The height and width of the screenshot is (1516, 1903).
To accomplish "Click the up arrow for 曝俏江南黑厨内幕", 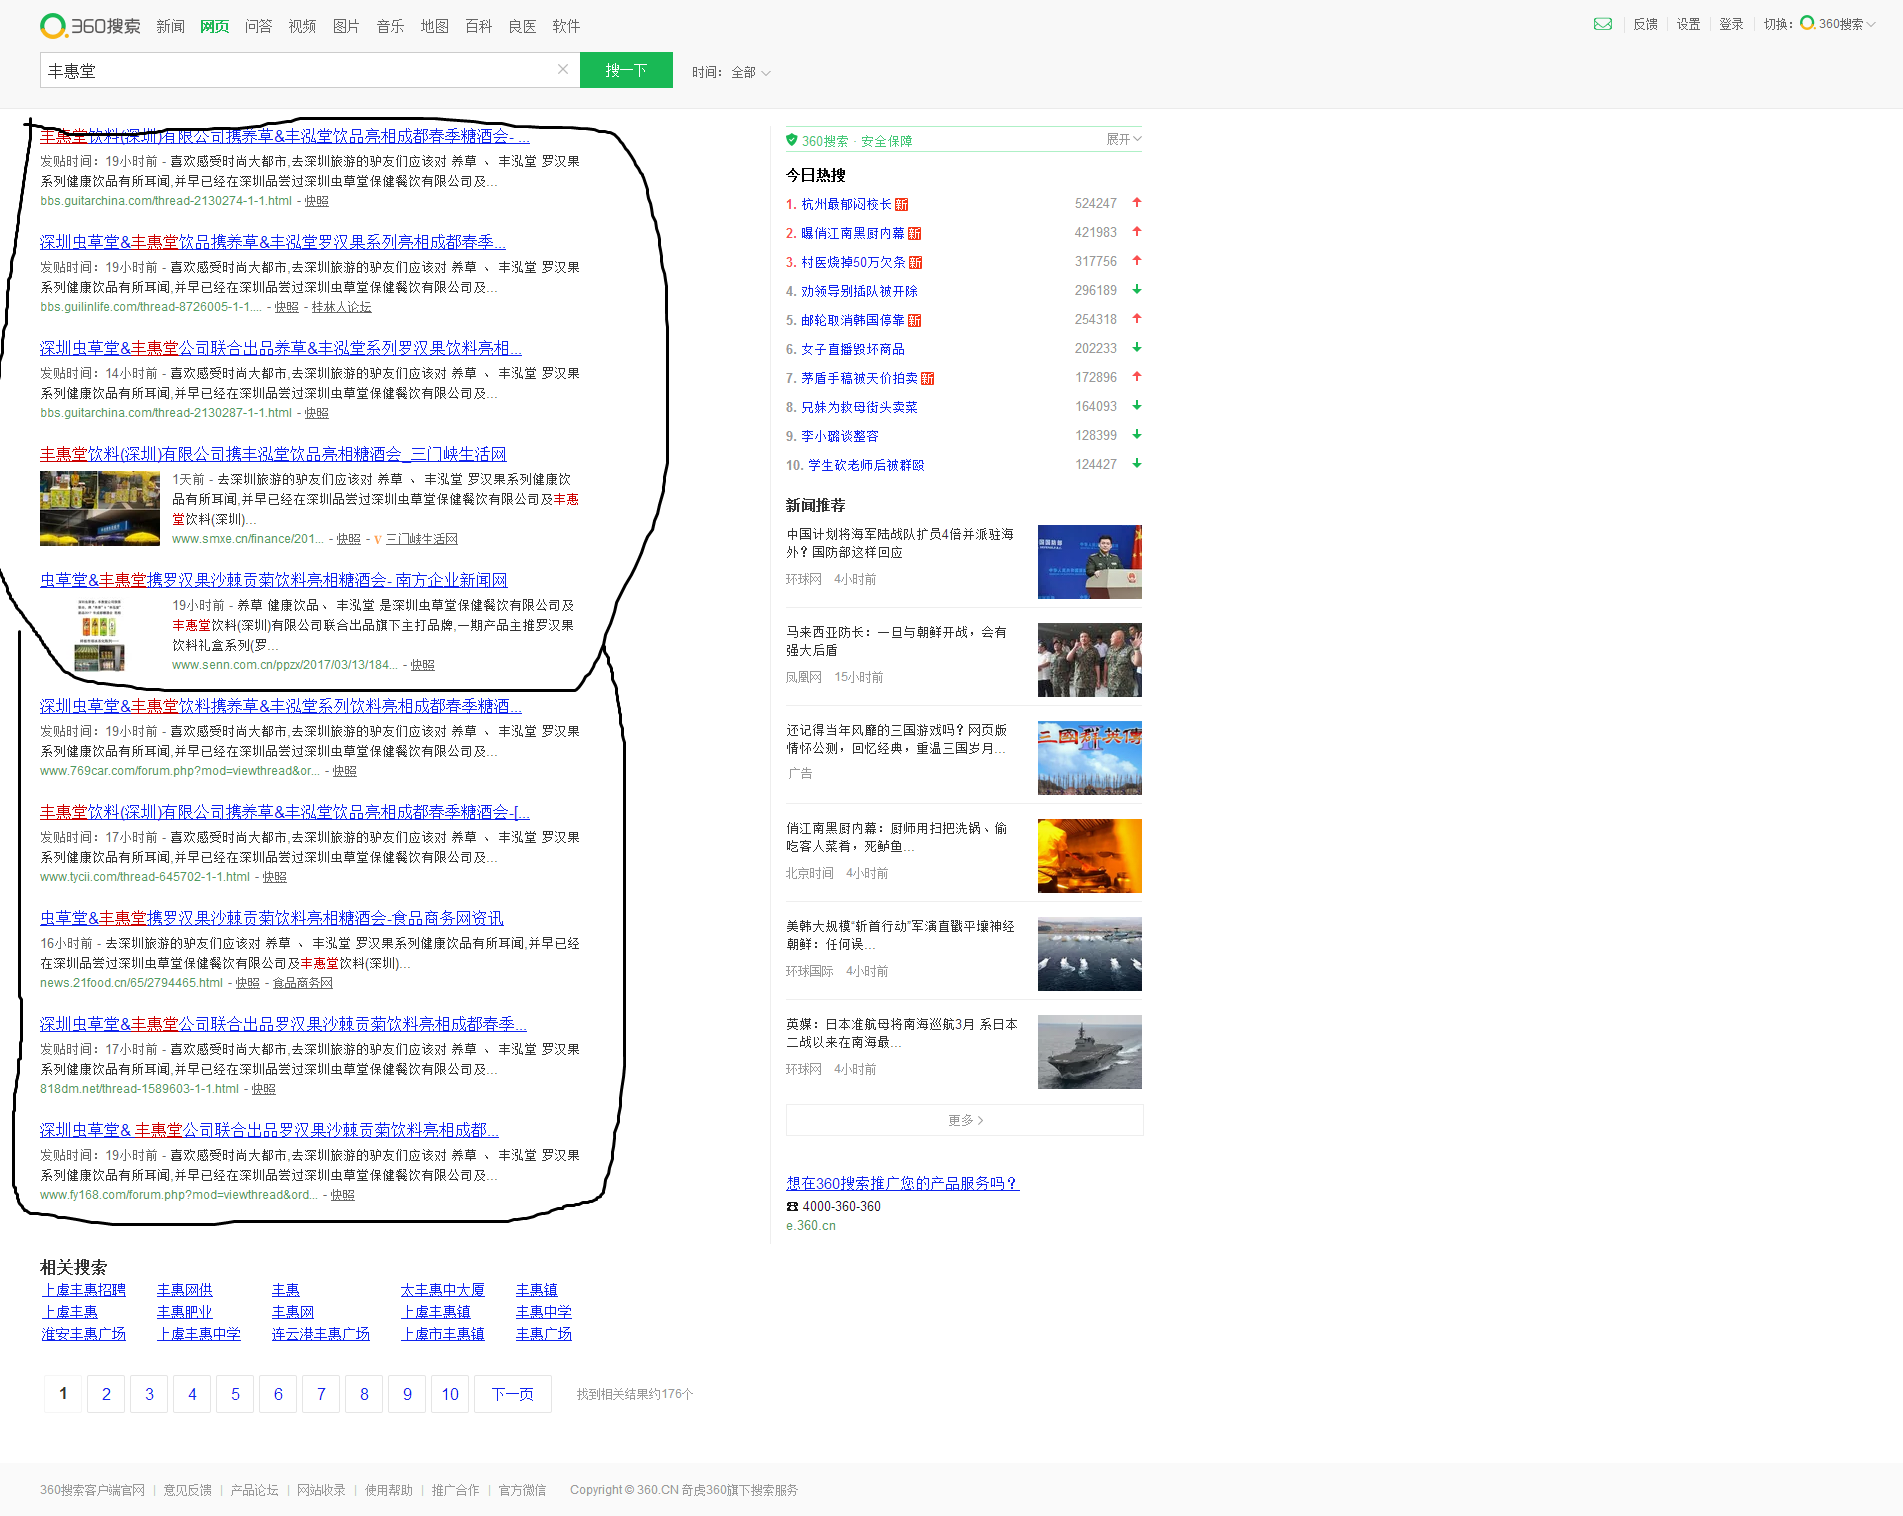I will click(1136, 232).
